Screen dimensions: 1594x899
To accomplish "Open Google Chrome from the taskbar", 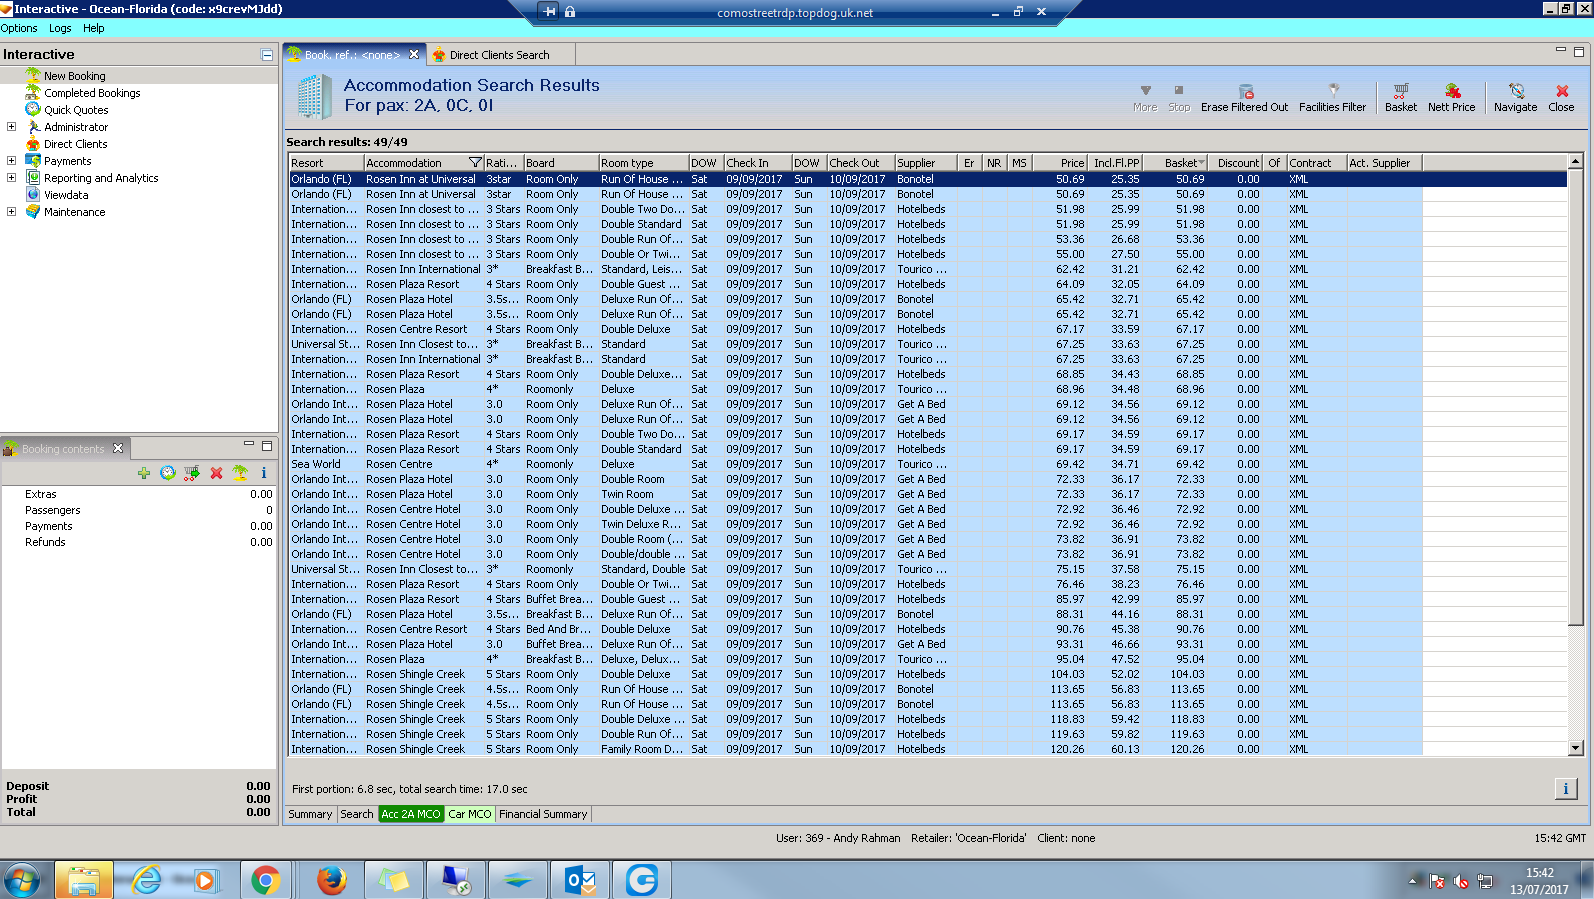I will click(266, 880).
